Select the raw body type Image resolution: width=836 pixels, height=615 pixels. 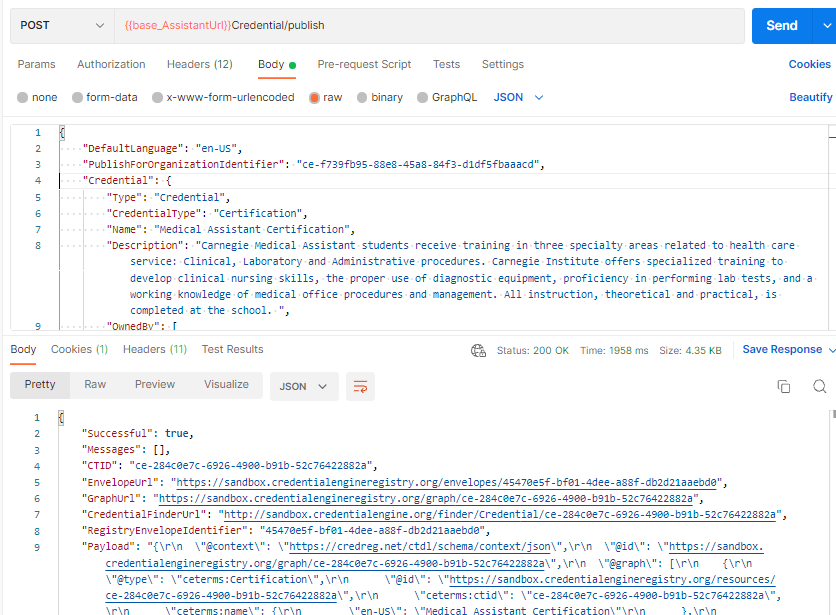tap(330, 96)
